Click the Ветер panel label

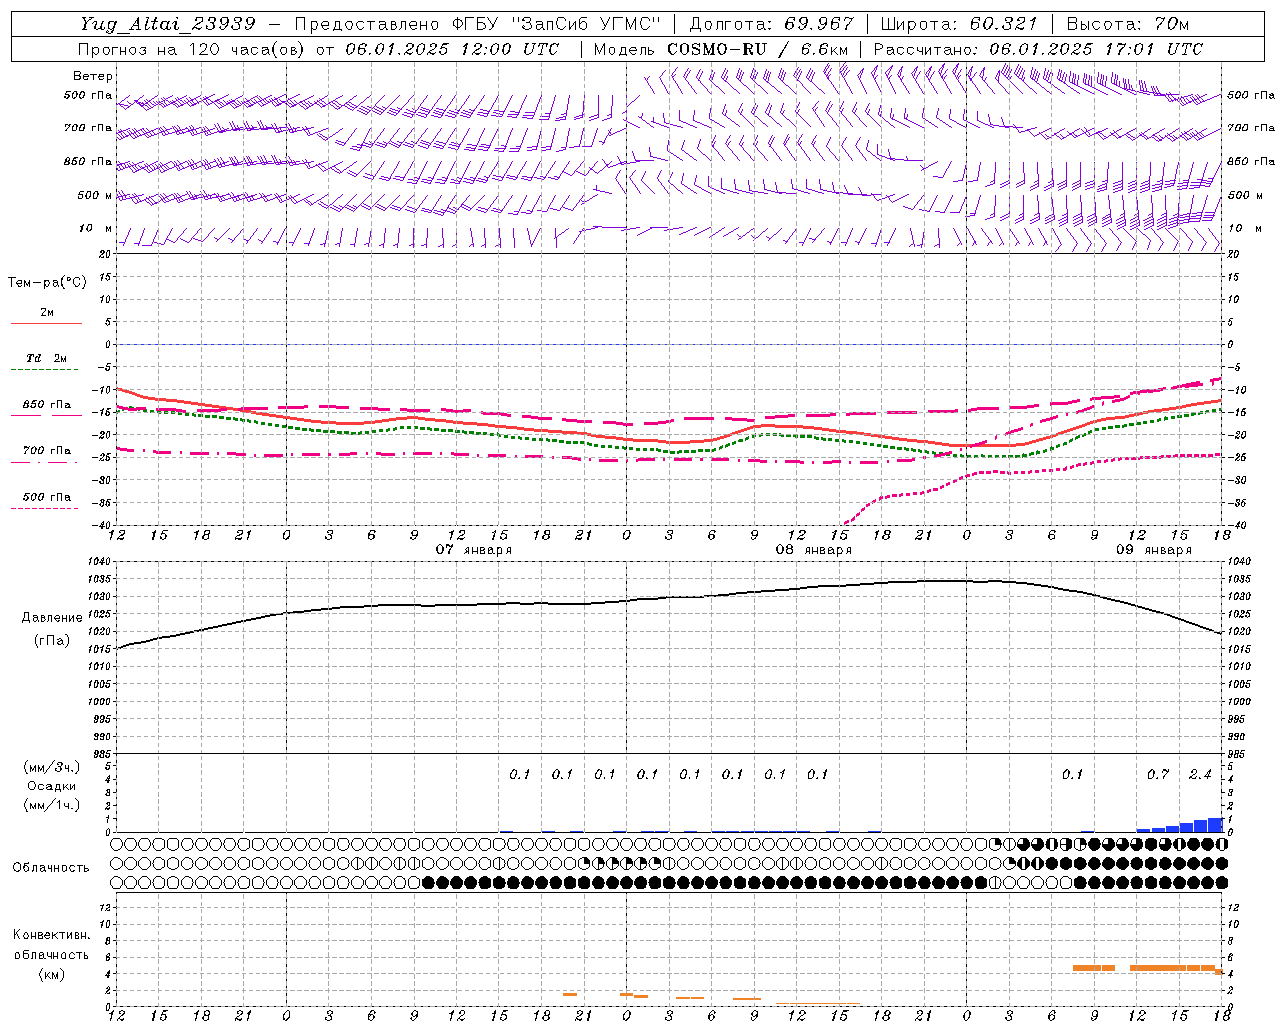[x=92, y=76]
